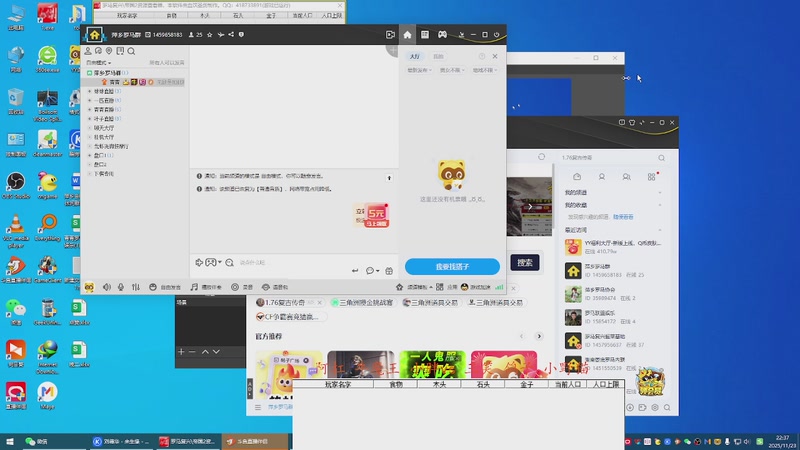Expand the first sub-channel under 萍乡罗马群
The image size is (800, 450).
(90, 91)
